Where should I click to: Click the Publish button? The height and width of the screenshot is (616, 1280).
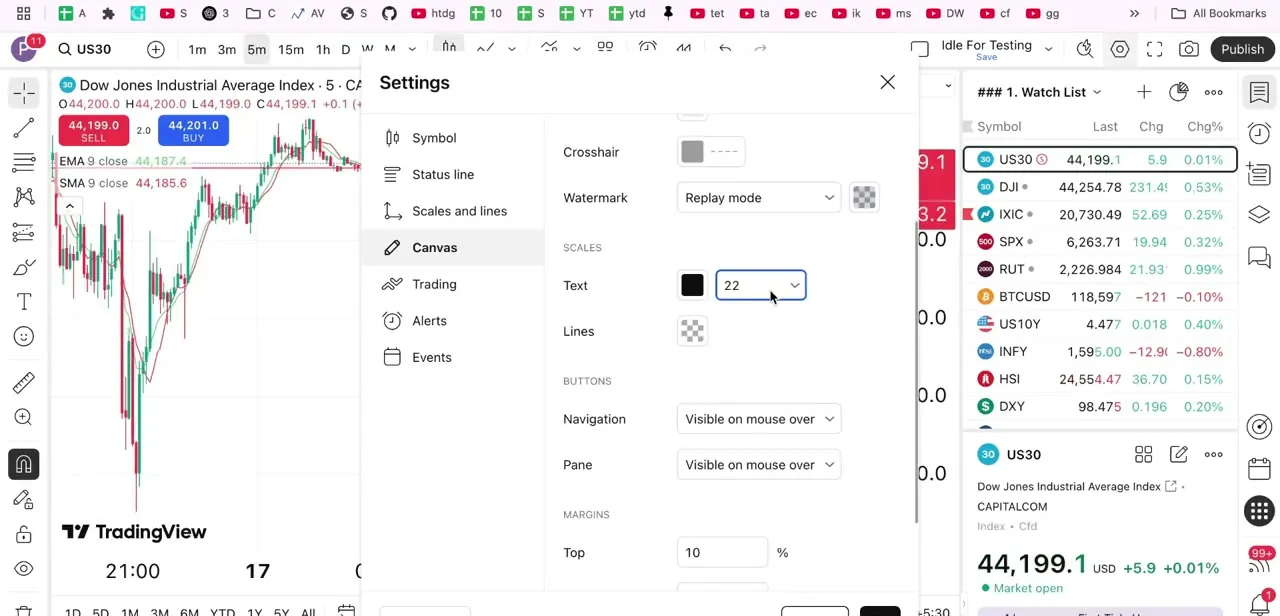(x=1242, y=49)
